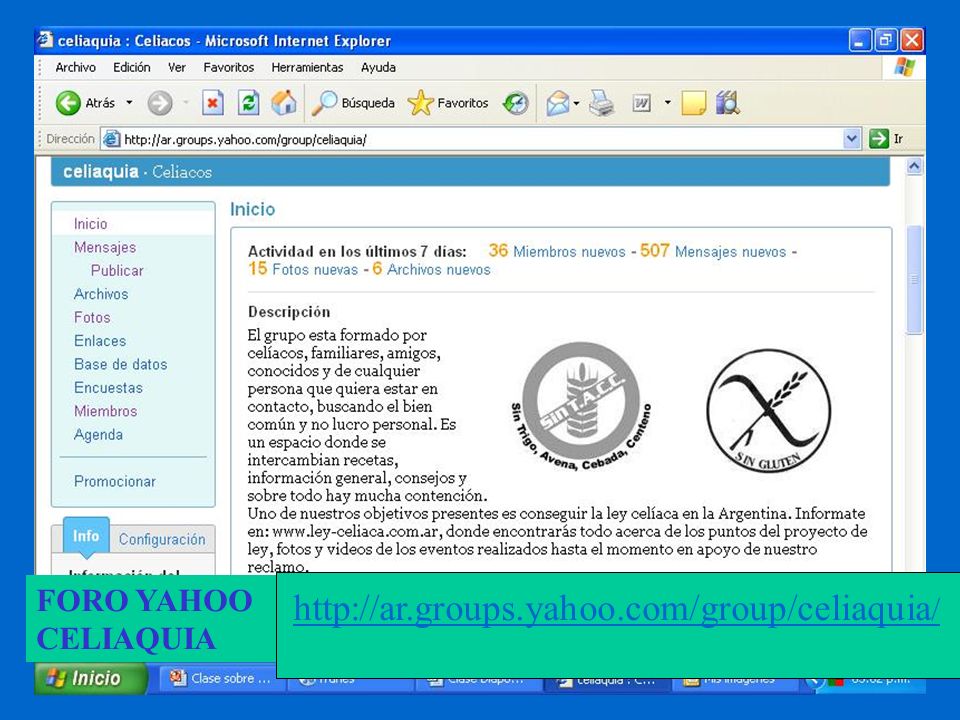Open Base de datos sidebar link

pyautogui.click(x=121, y=364)
